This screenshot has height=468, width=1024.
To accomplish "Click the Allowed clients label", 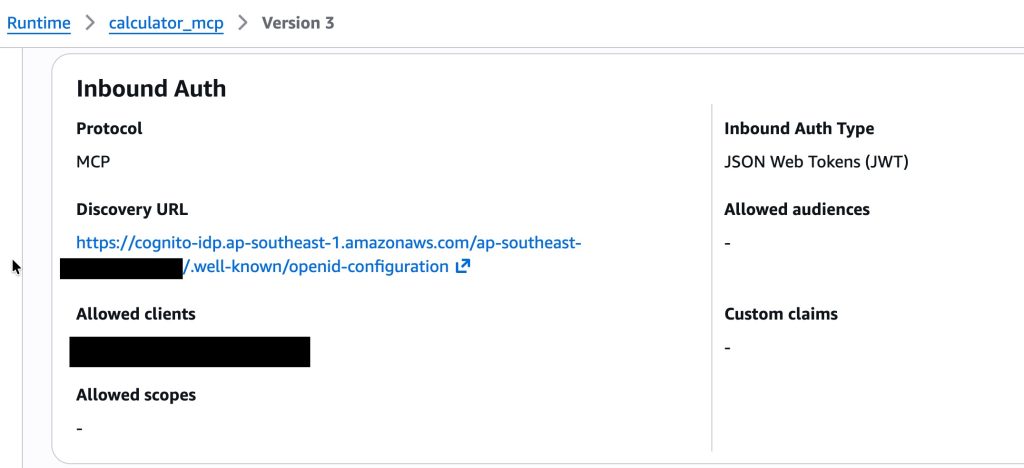I will pos(136,314).
